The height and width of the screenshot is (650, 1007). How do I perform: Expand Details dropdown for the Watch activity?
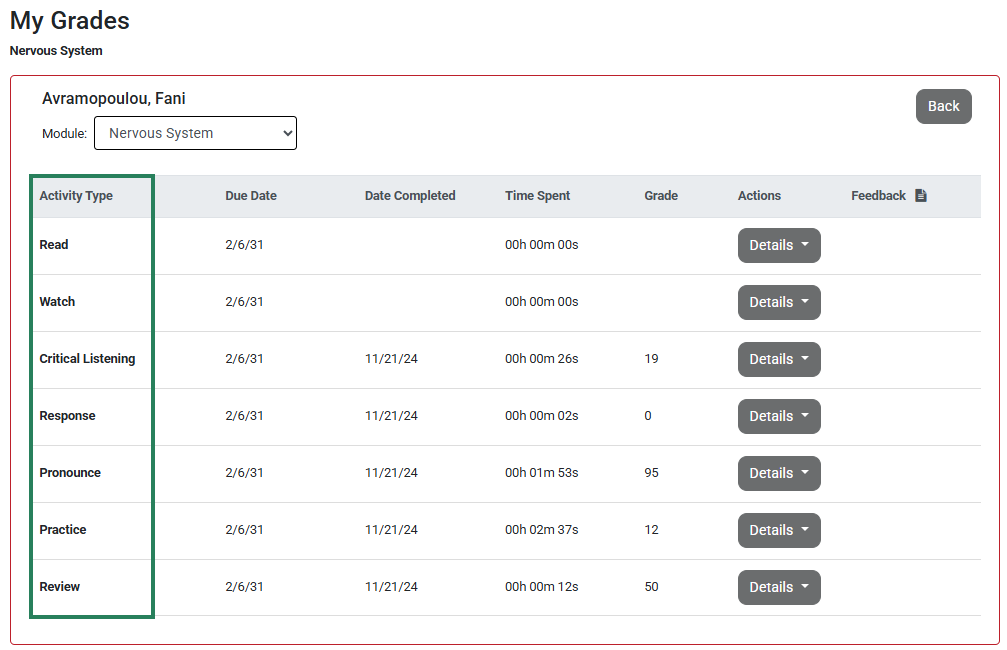(778, 302)
